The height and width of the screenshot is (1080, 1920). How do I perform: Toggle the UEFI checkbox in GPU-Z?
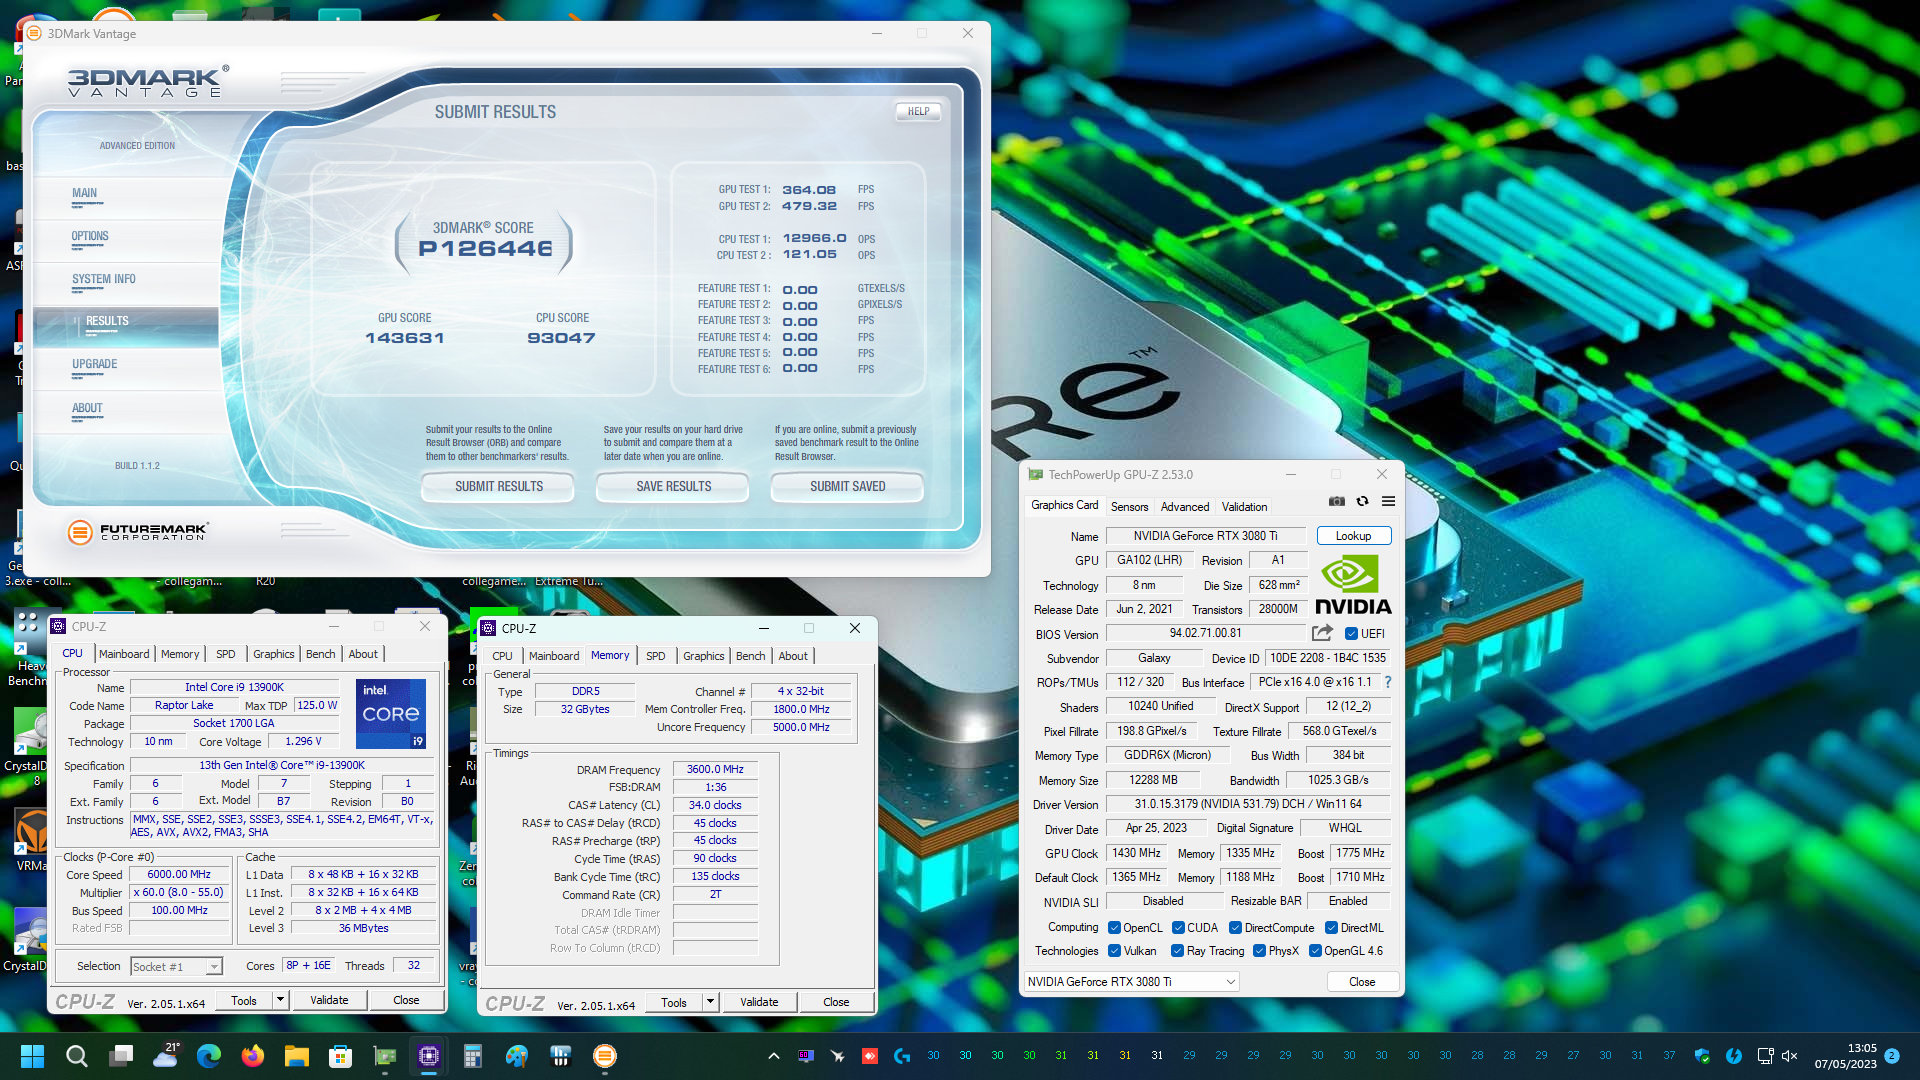1351,633
